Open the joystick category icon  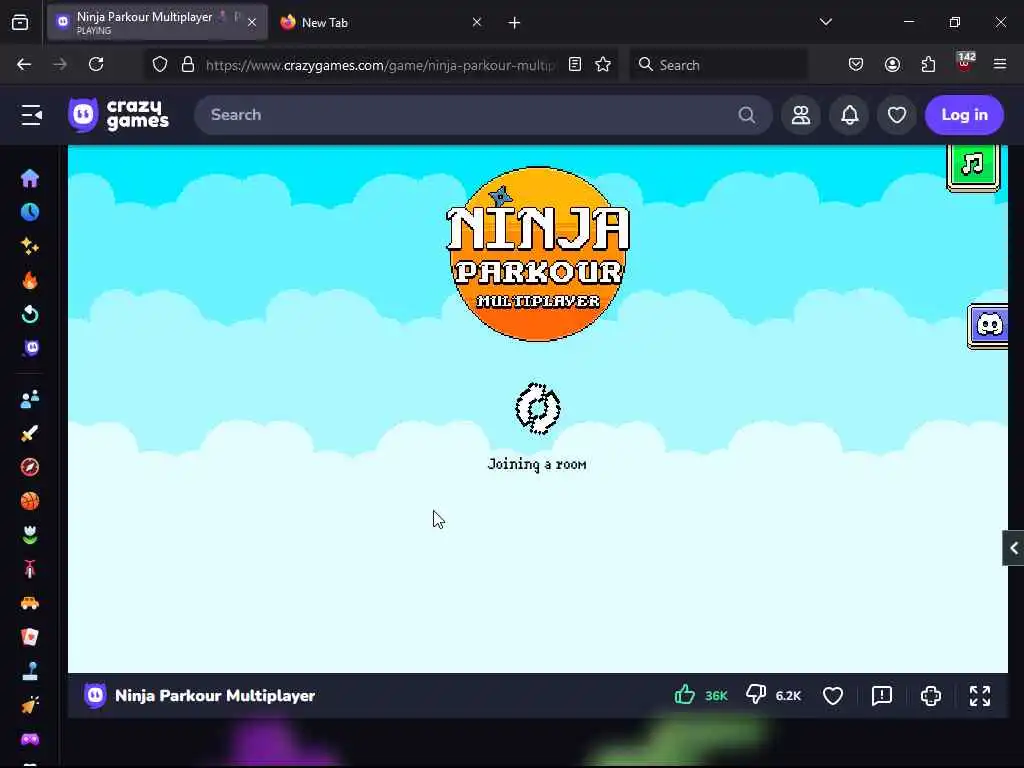[x=30, y=671]
